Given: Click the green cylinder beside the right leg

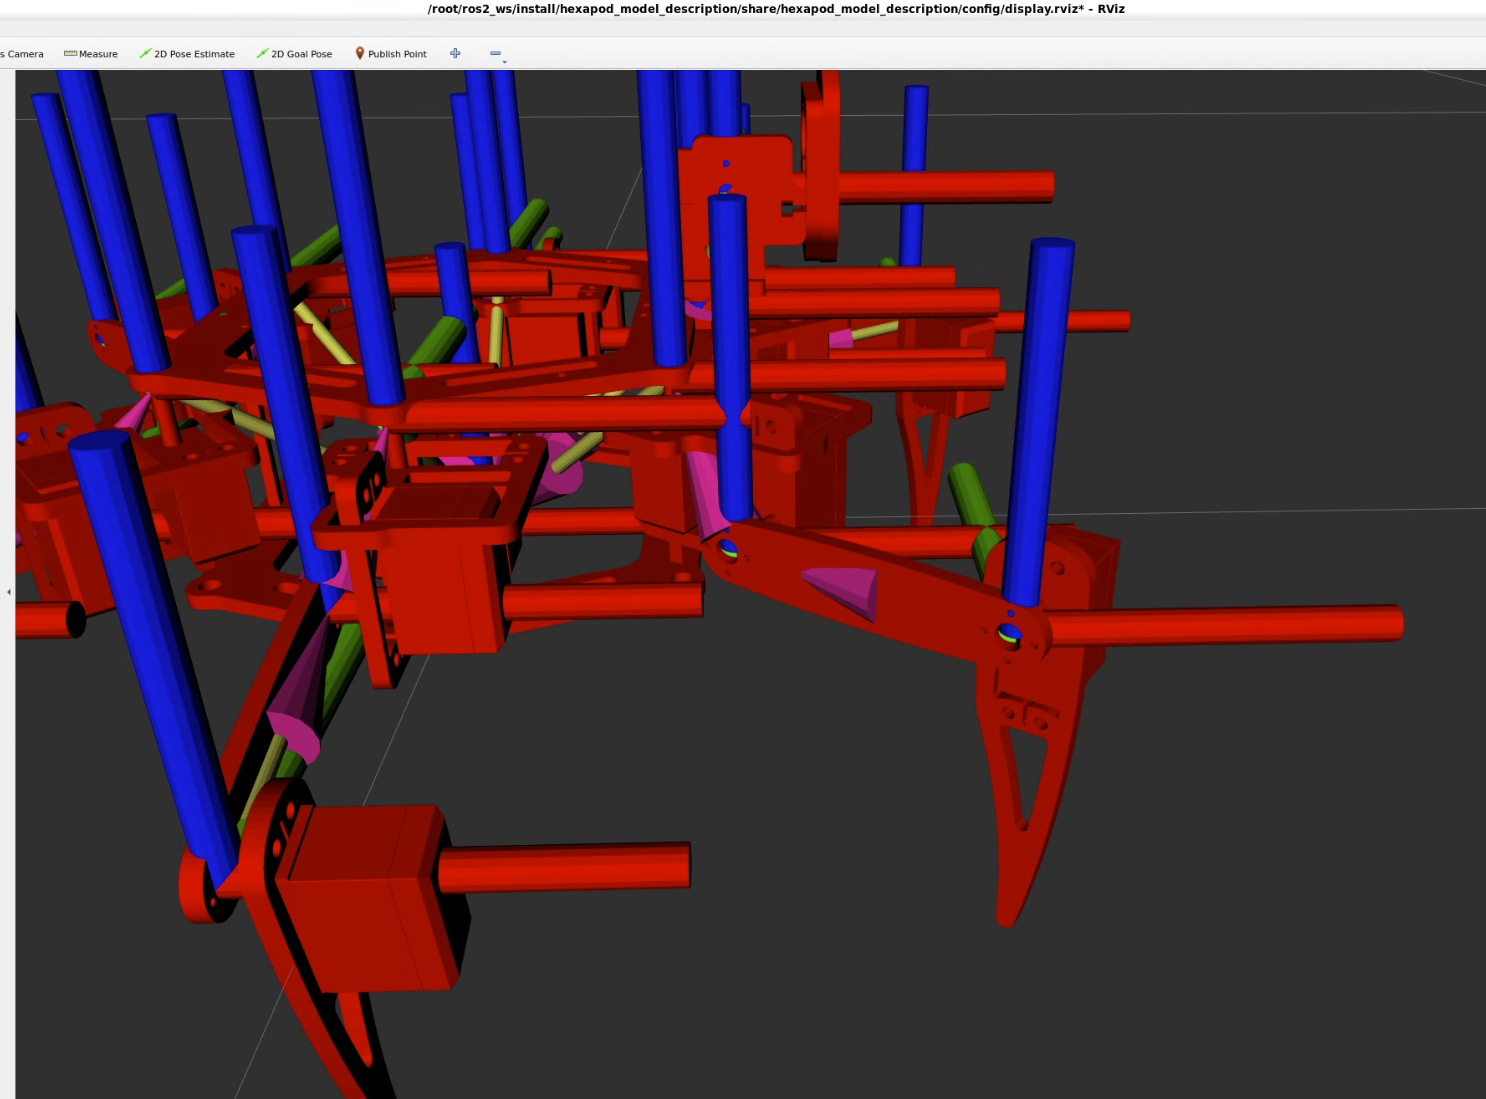Looking at the screenshot, I should 972,500.
